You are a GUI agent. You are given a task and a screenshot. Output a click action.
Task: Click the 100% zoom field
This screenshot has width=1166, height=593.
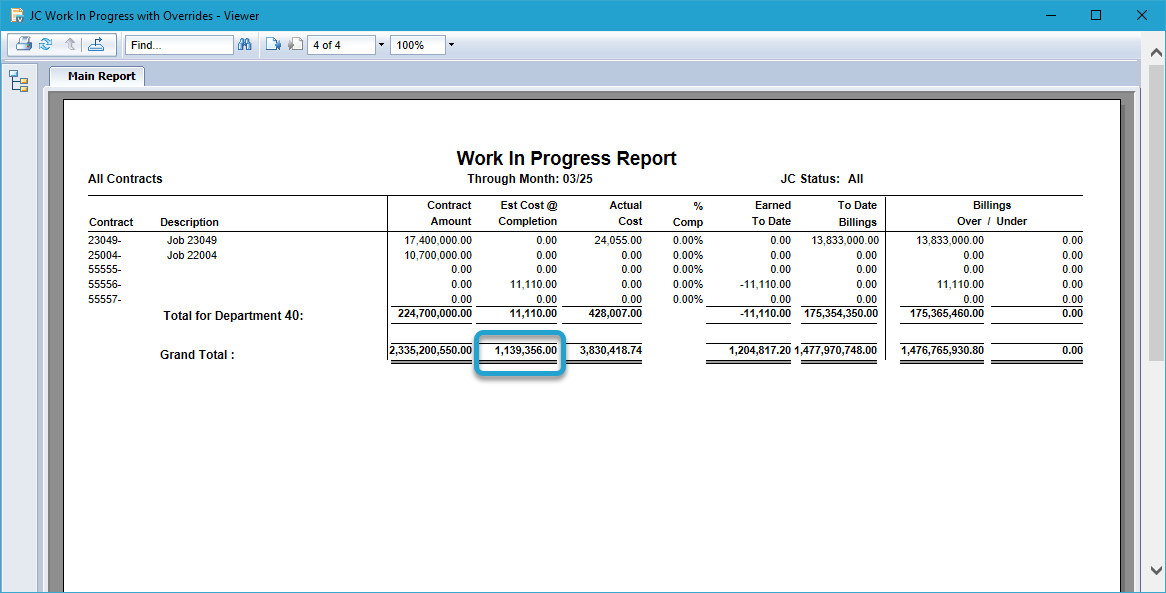coord(418,45)
